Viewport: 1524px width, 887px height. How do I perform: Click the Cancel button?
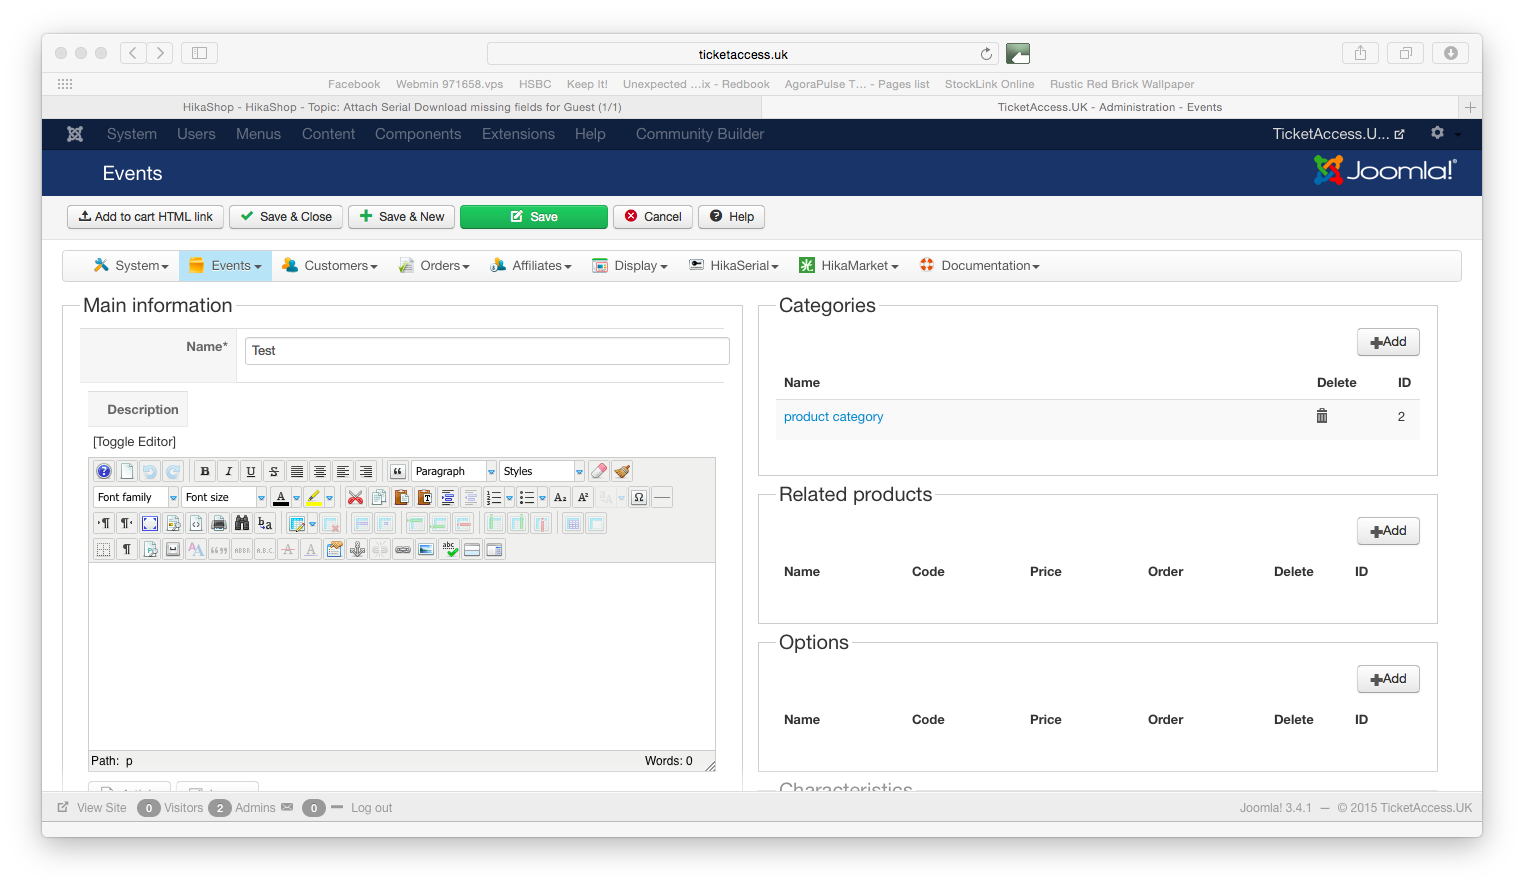(x=653, y=217)
